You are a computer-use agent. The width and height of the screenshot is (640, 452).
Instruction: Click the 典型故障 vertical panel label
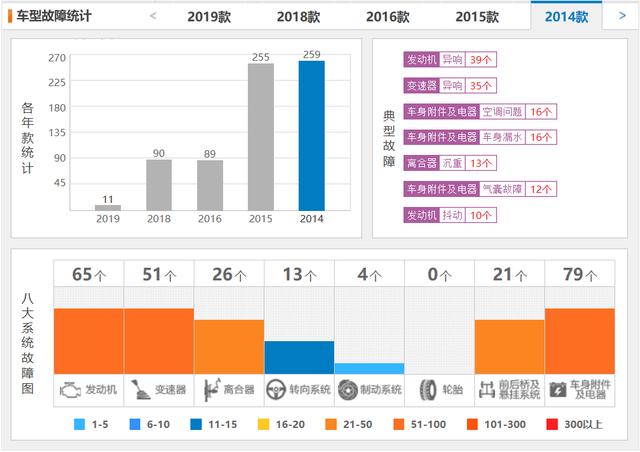coord(389,139)
